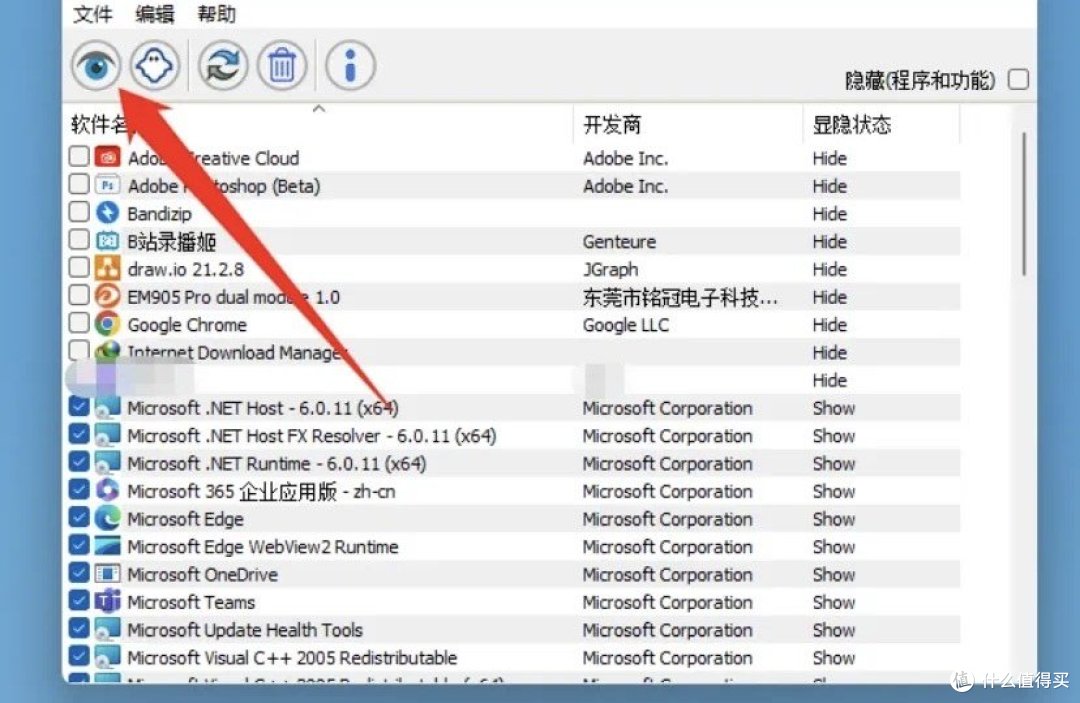This screenshot has height=703, width=1080.
Task: Click Adobe Inc. in Creative Cloud row
Action: coord(625,158)
